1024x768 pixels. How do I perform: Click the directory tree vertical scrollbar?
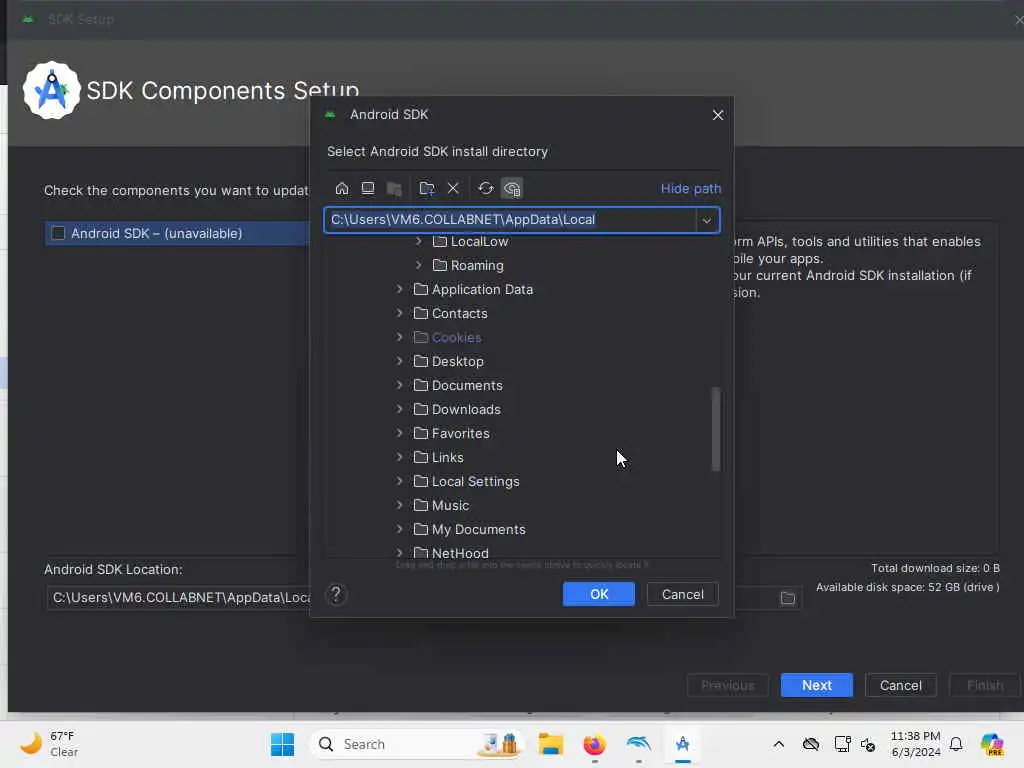pos(716,429)
